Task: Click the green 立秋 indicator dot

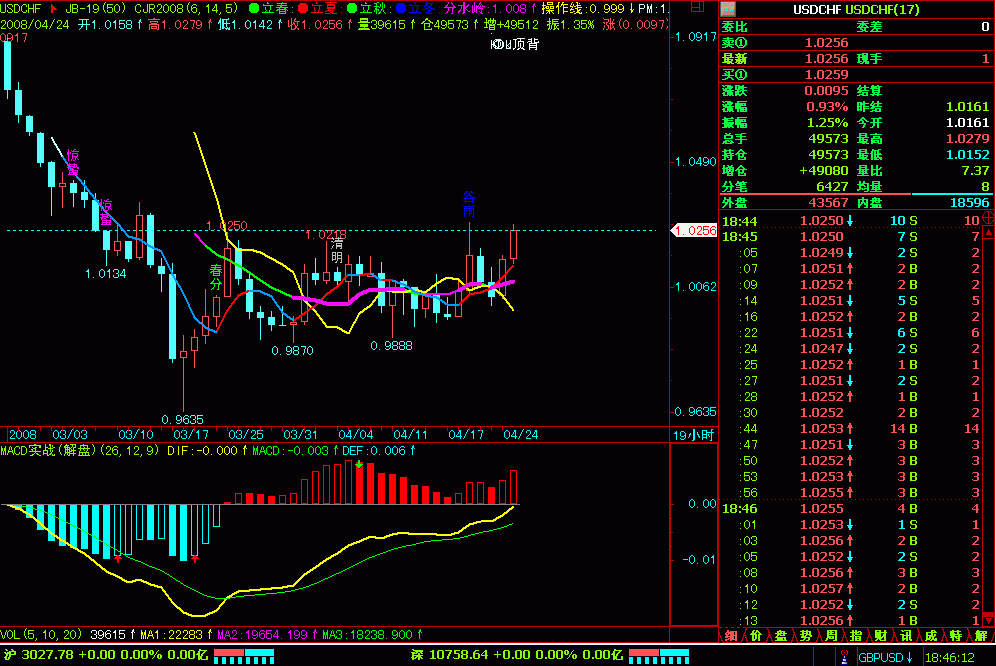Action: click(351, 8)
